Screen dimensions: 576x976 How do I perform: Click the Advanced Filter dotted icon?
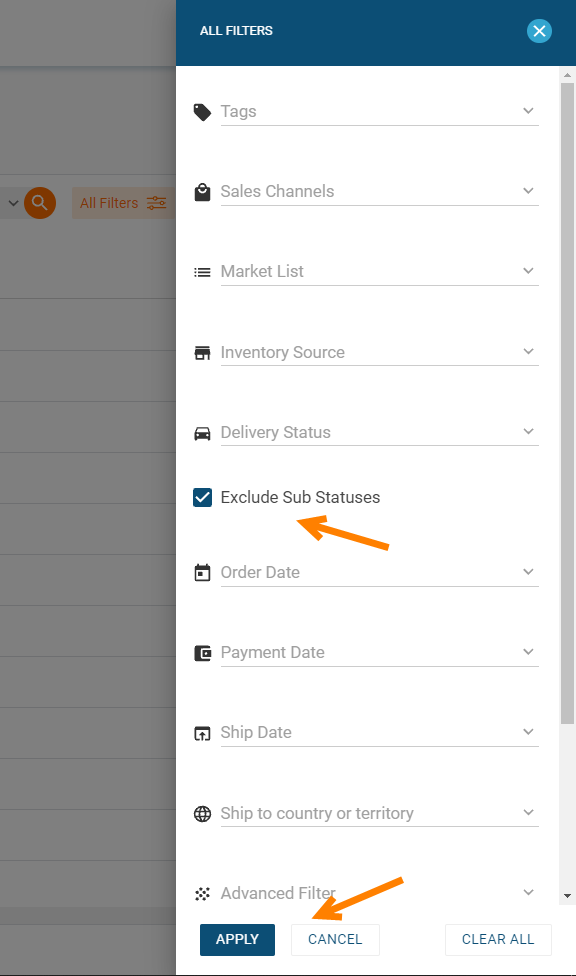(x=202, y=894)
